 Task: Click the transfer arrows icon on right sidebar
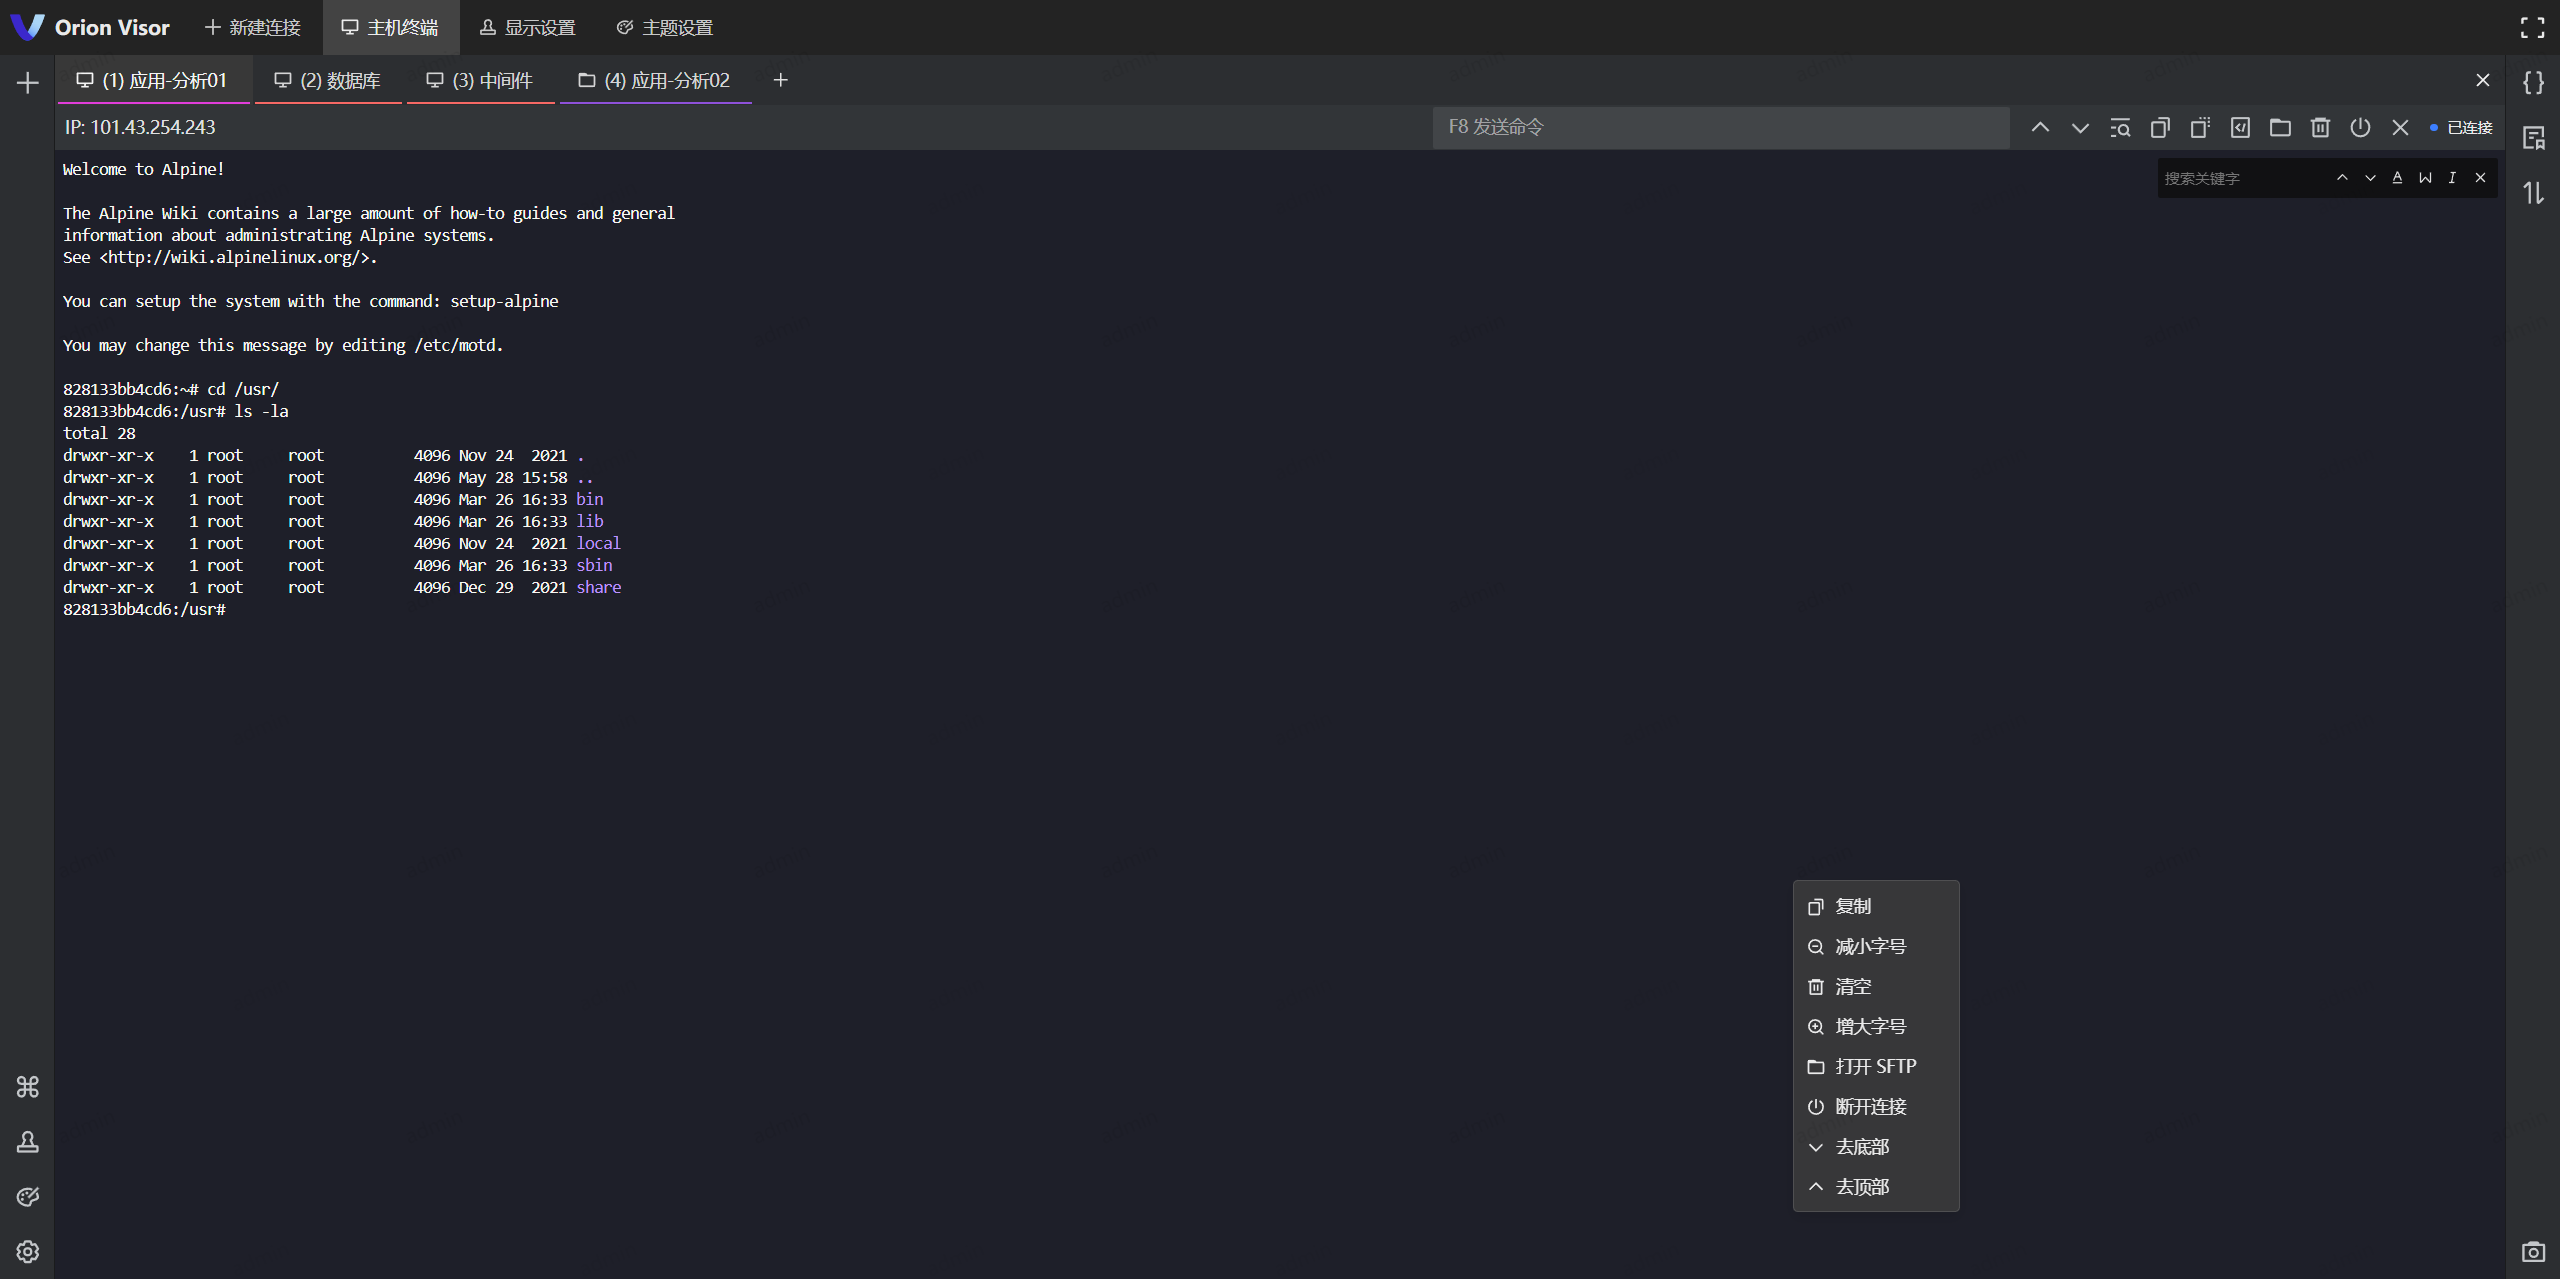coord(2533,192)
